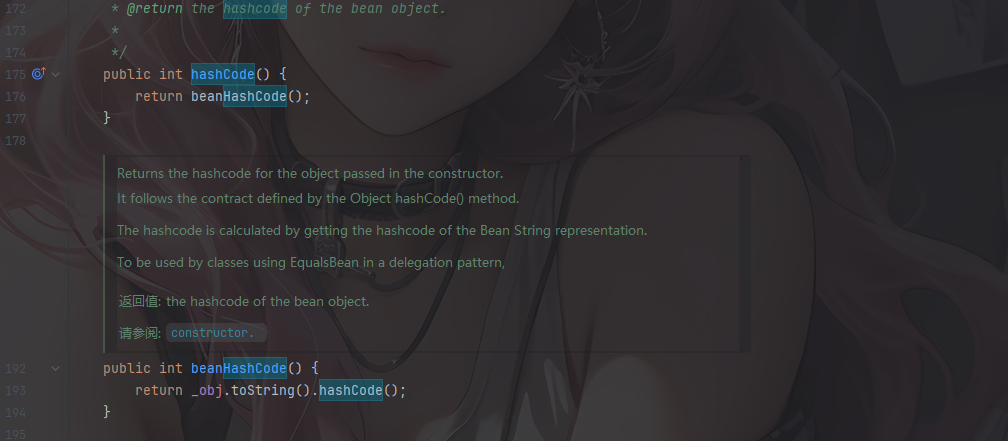Click the hashCode method name declaration
This screenshot has width=1008, height=441.
point(222,75)
